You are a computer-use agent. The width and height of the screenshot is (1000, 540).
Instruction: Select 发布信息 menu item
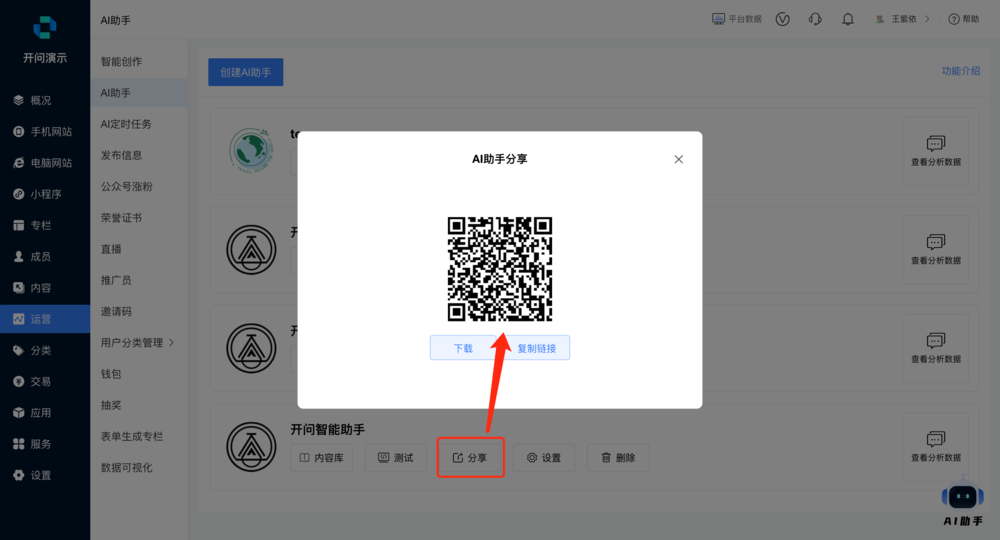point(138,155)
